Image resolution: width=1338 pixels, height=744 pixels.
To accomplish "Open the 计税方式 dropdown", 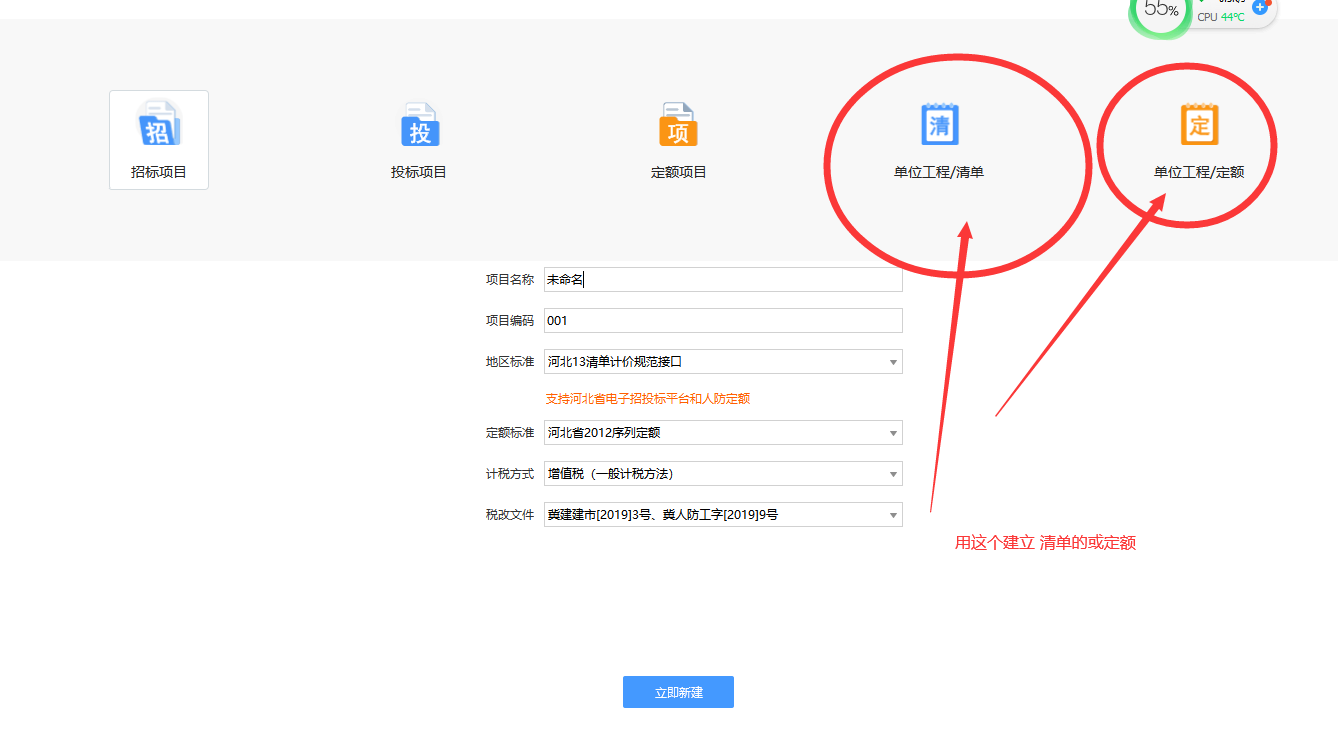I will point(723,474).
